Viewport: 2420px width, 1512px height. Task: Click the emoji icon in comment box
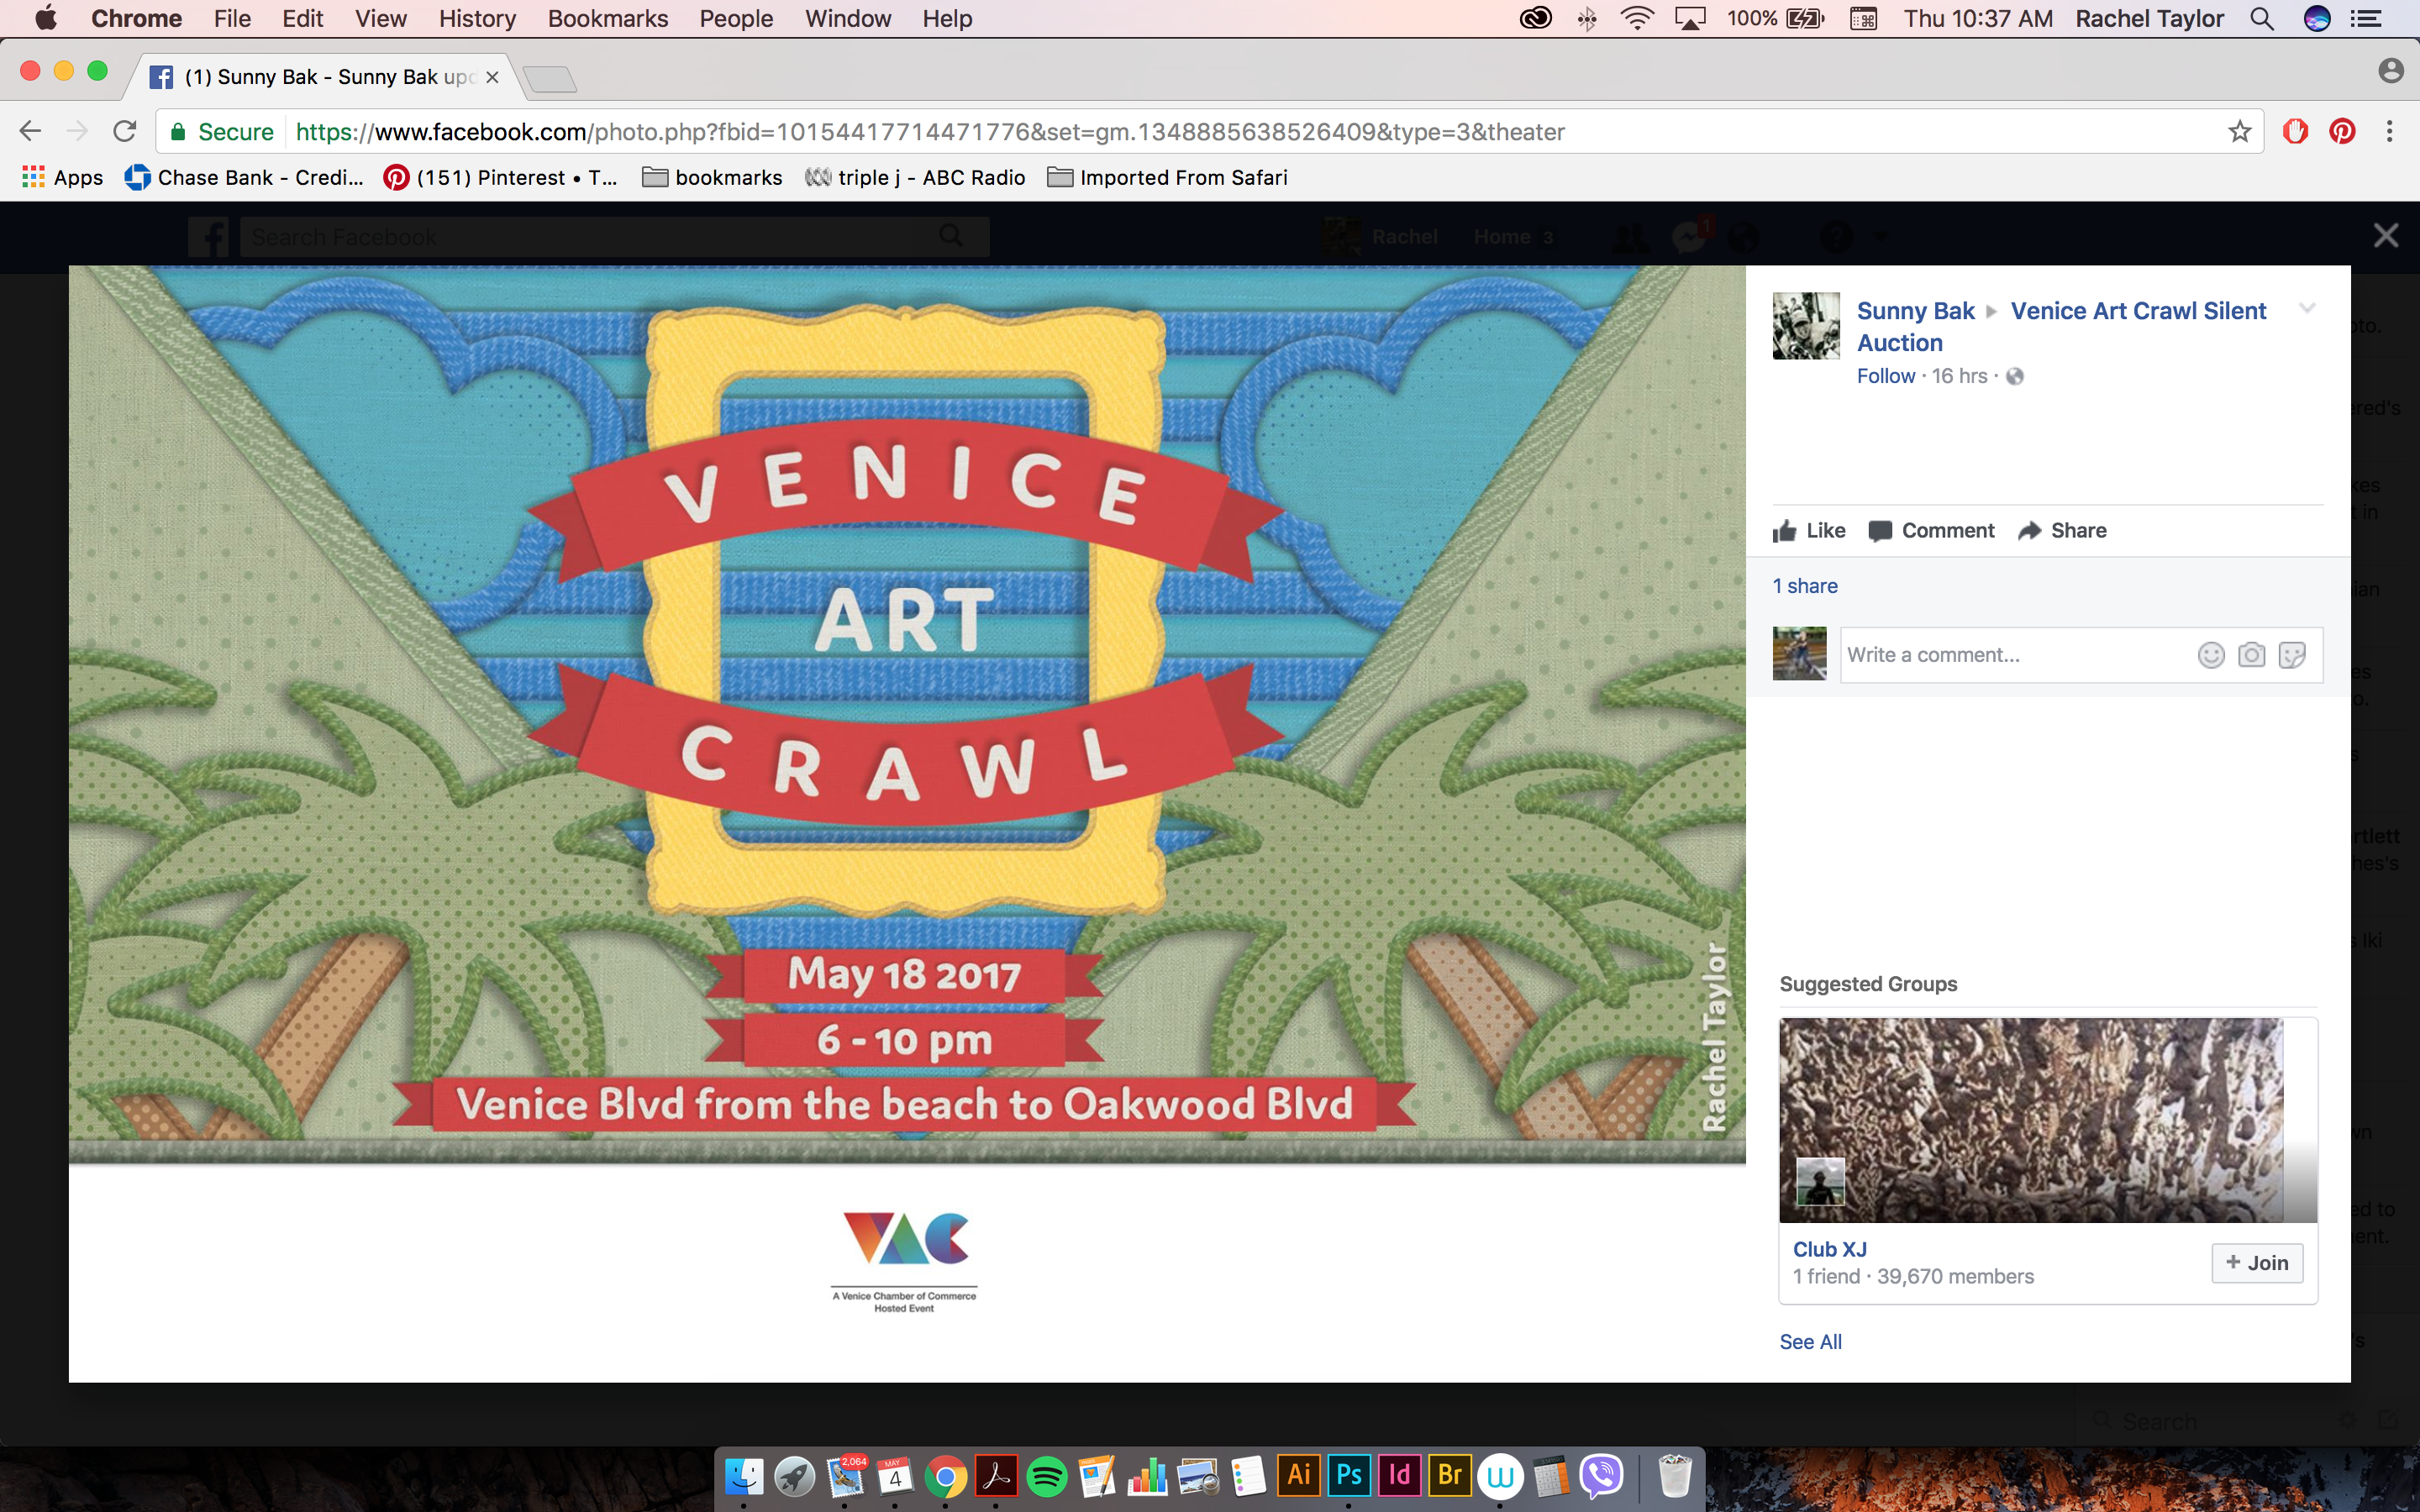coord(2210,655)
